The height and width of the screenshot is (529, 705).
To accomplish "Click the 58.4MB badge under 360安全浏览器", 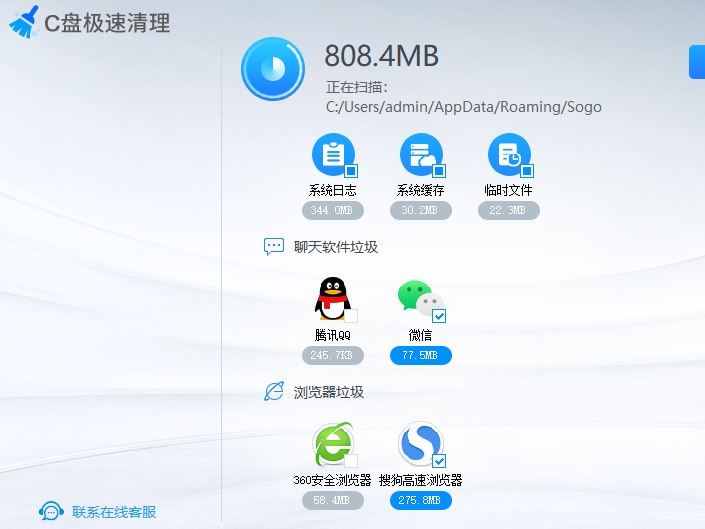I will 333,501.
